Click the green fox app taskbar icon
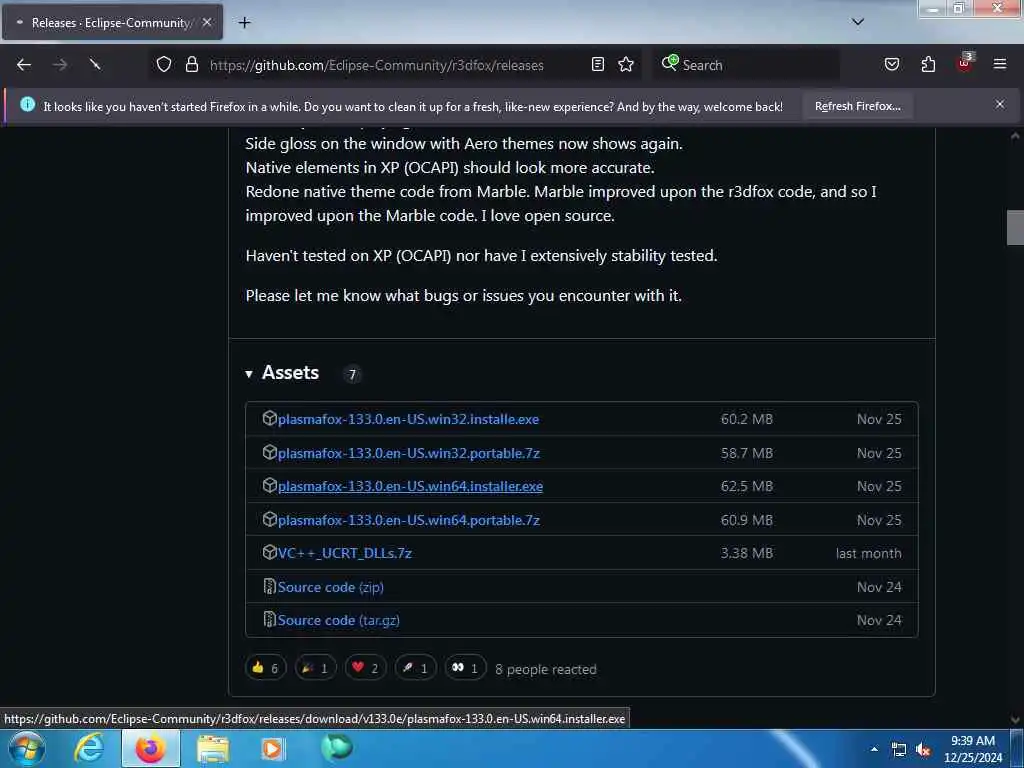1024x768 pixels. [337, 747]
